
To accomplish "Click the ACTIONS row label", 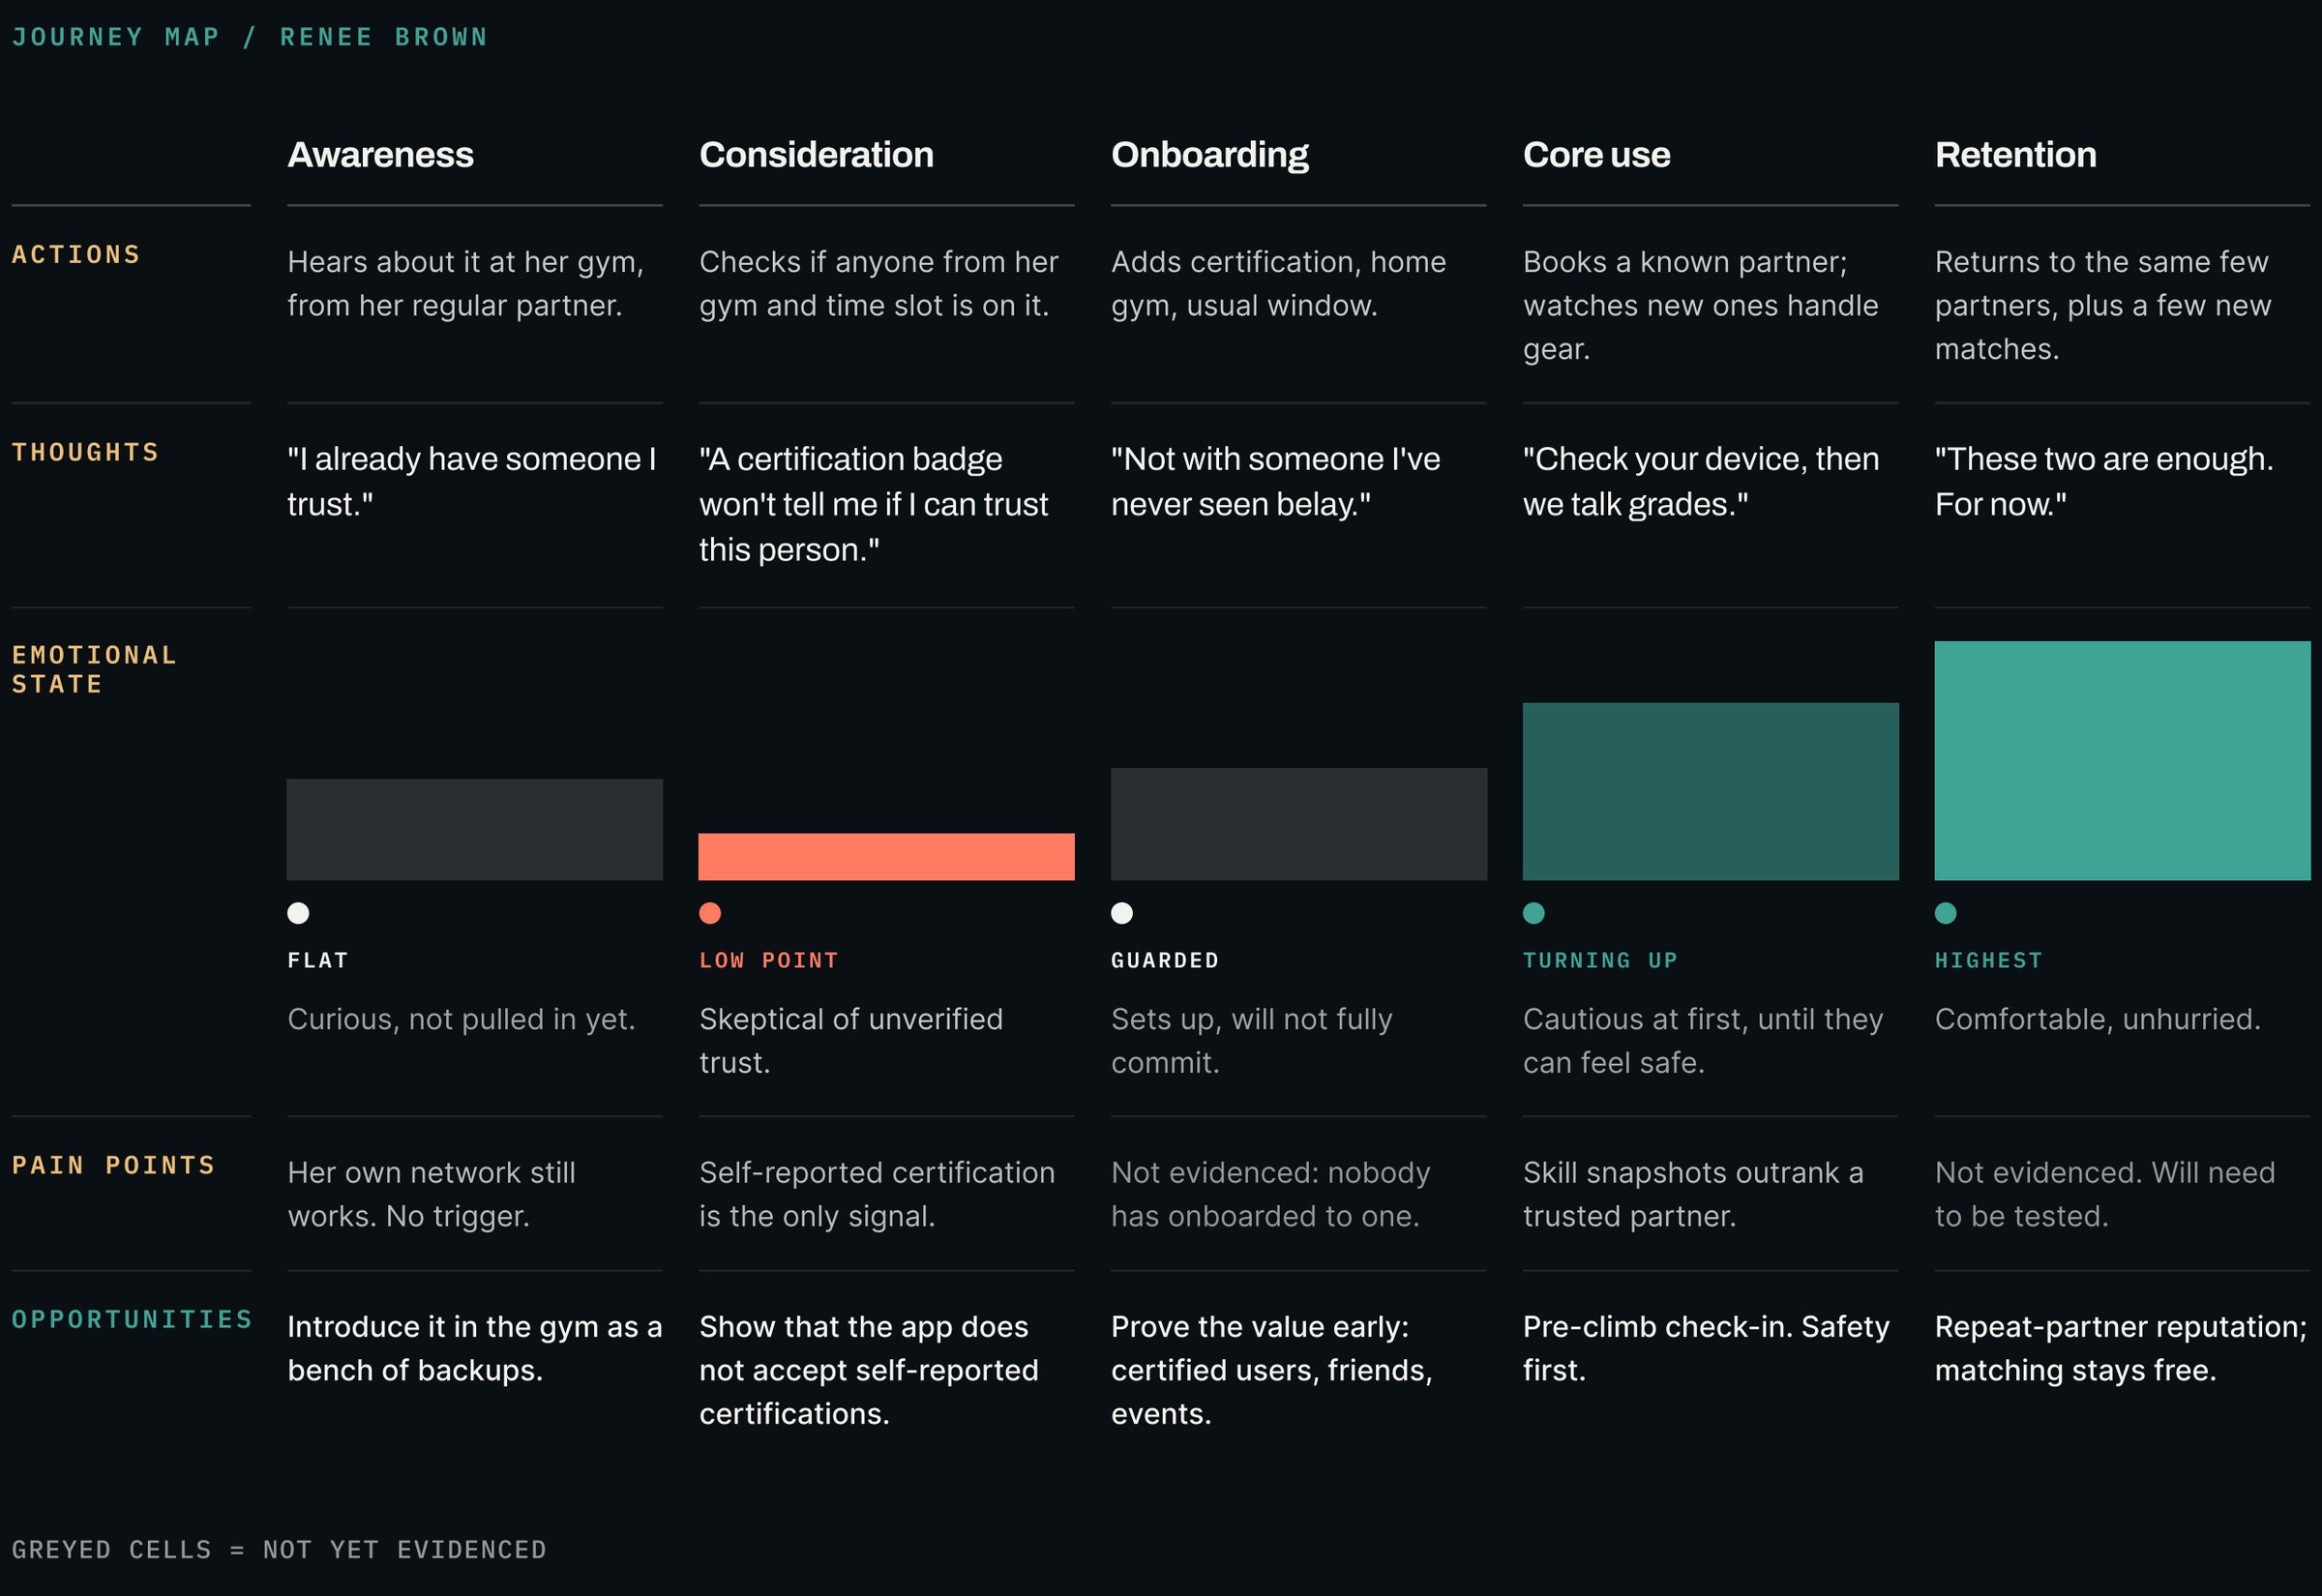I will pos(76,255).
